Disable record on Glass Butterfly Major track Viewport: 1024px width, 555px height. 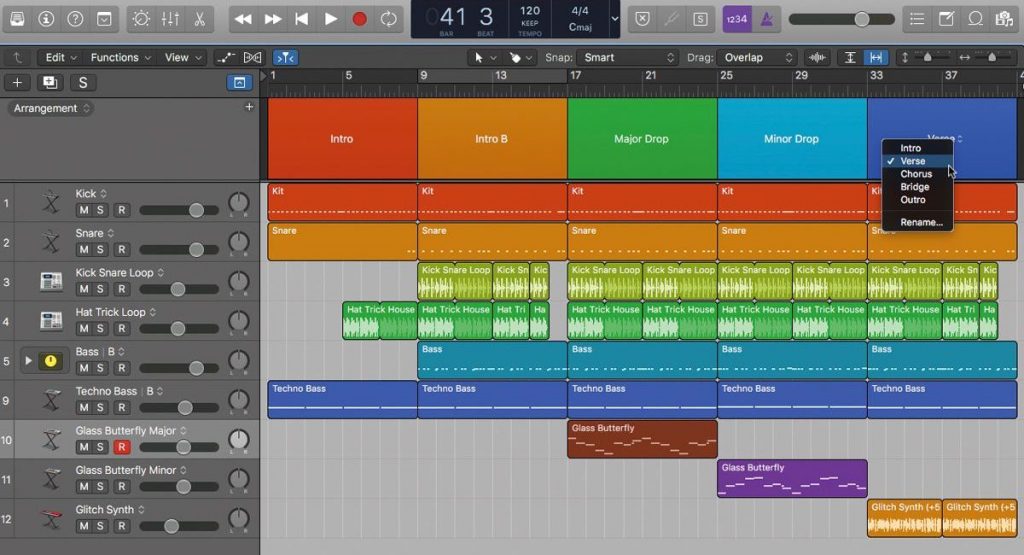[122, 447]
